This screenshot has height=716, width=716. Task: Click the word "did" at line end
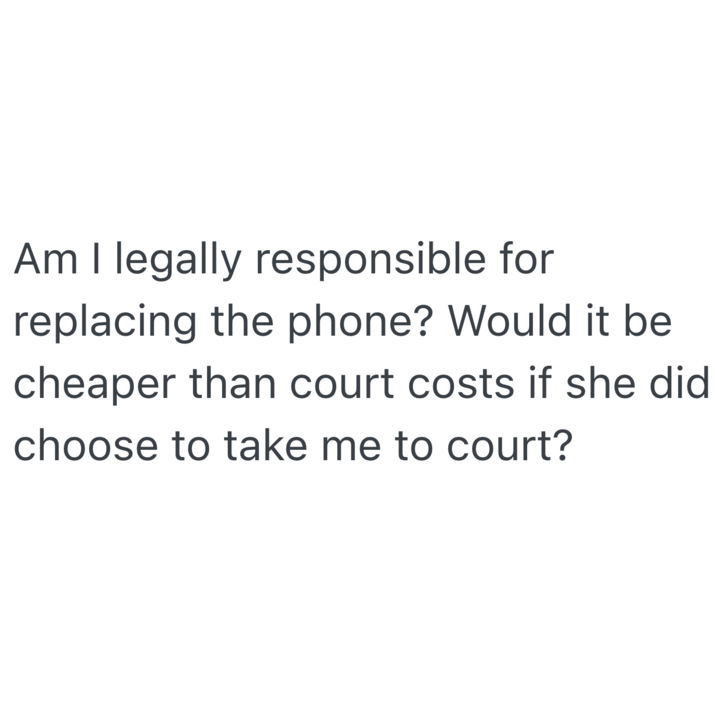[679, 382]
